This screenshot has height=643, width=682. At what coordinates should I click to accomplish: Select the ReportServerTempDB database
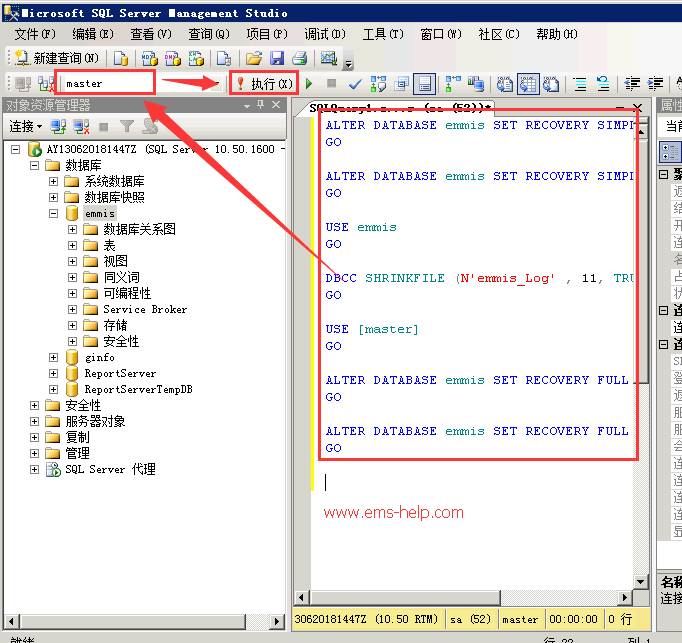[138, 389]
